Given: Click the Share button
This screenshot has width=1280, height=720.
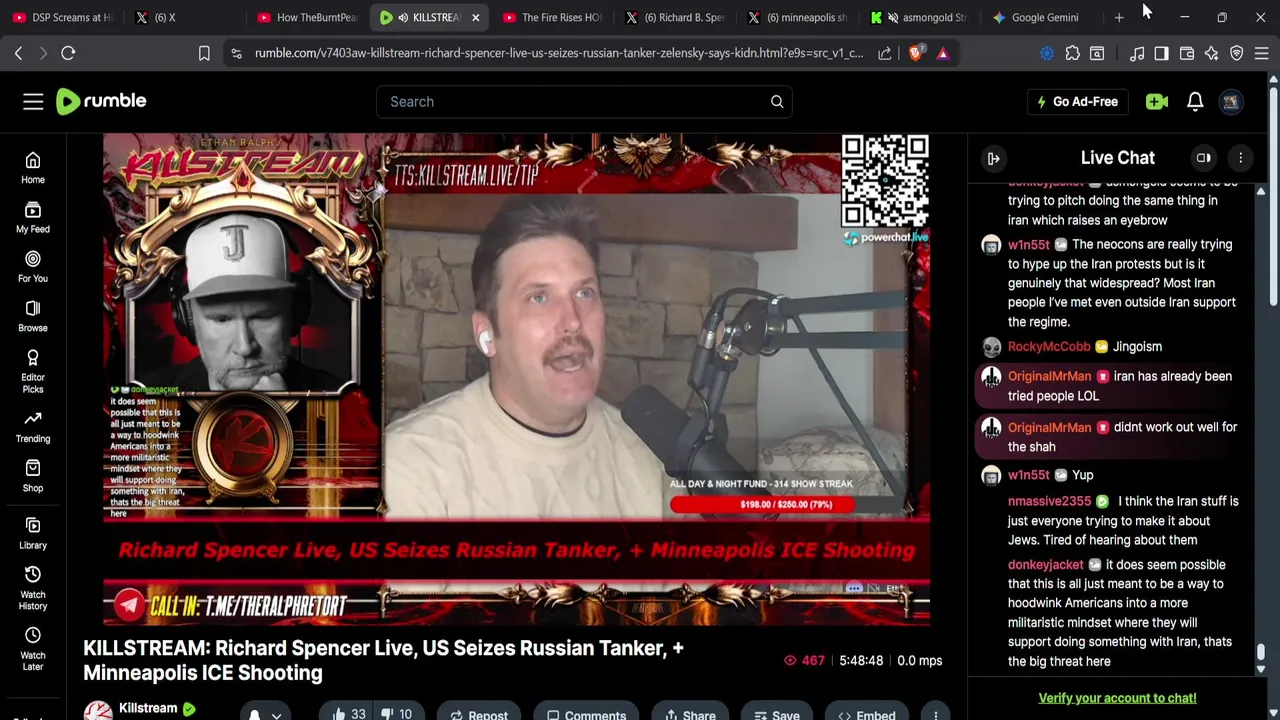Looking at the screenshot, I should click(x=690, y=714).
